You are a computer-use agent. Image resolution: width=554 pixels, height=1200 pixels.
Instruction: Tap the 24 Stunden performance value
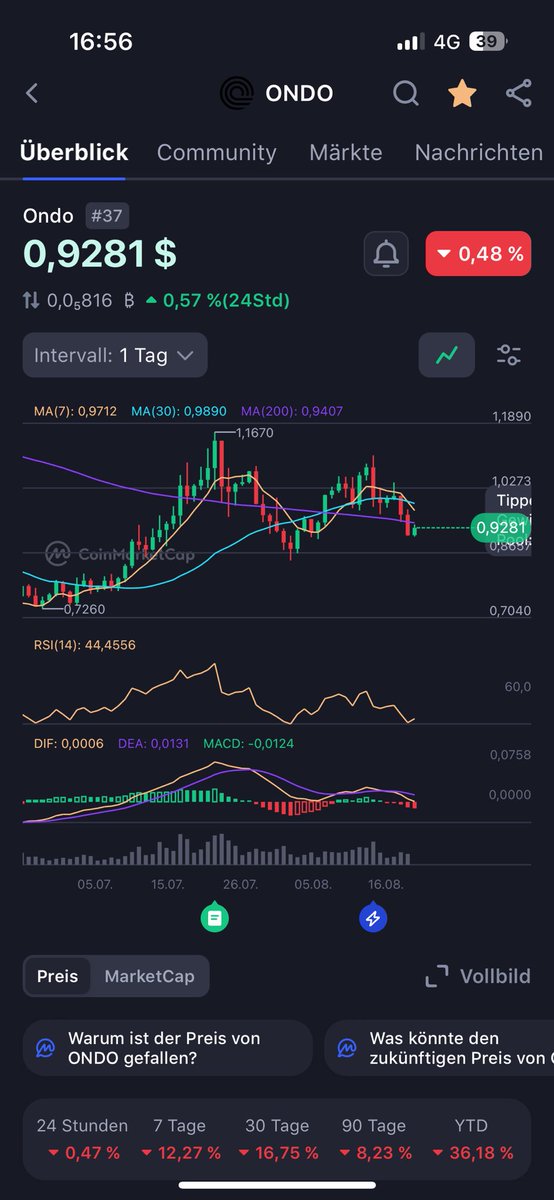click(x=82, y=1153)
